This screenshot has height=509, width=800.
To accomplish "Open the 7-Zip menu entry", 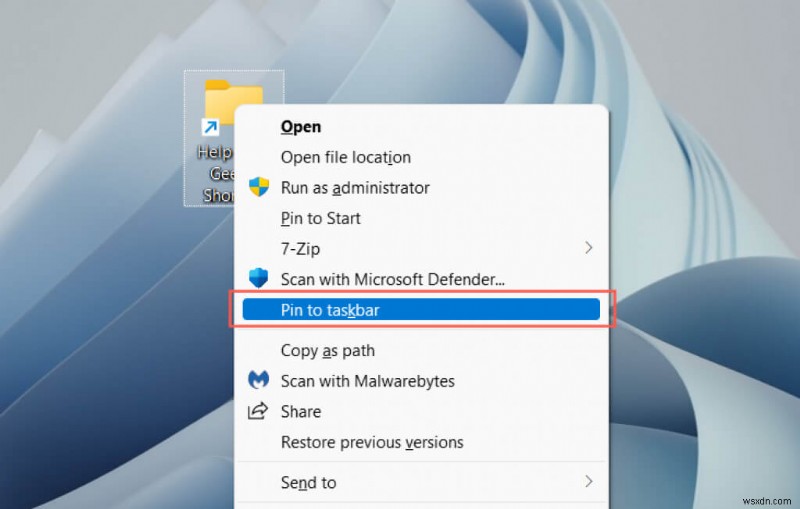I will tap(421, 248).
